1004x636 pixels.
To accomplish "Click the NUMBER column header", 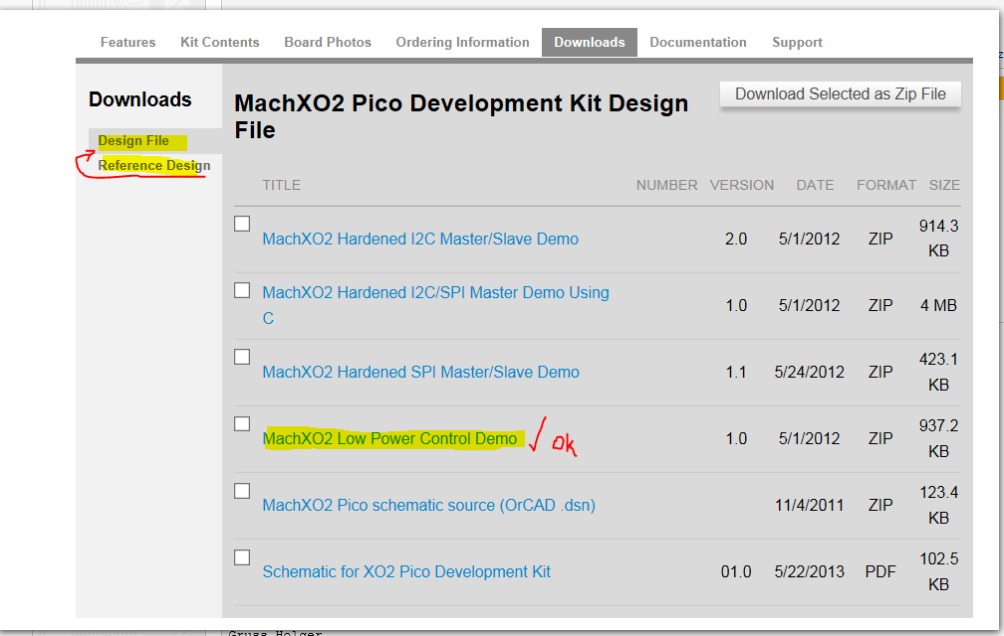I will 667,185.
